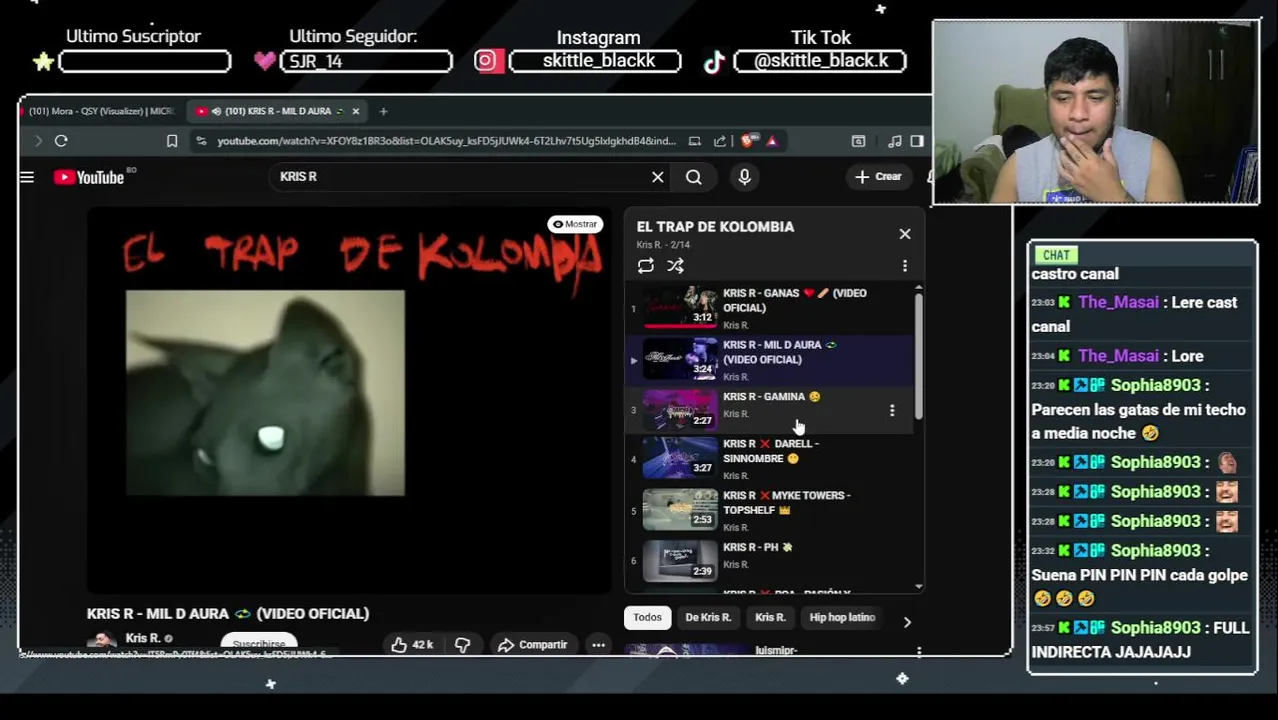
Task: Click the Mostrar button on the video
Action: (x=575, y=224)
